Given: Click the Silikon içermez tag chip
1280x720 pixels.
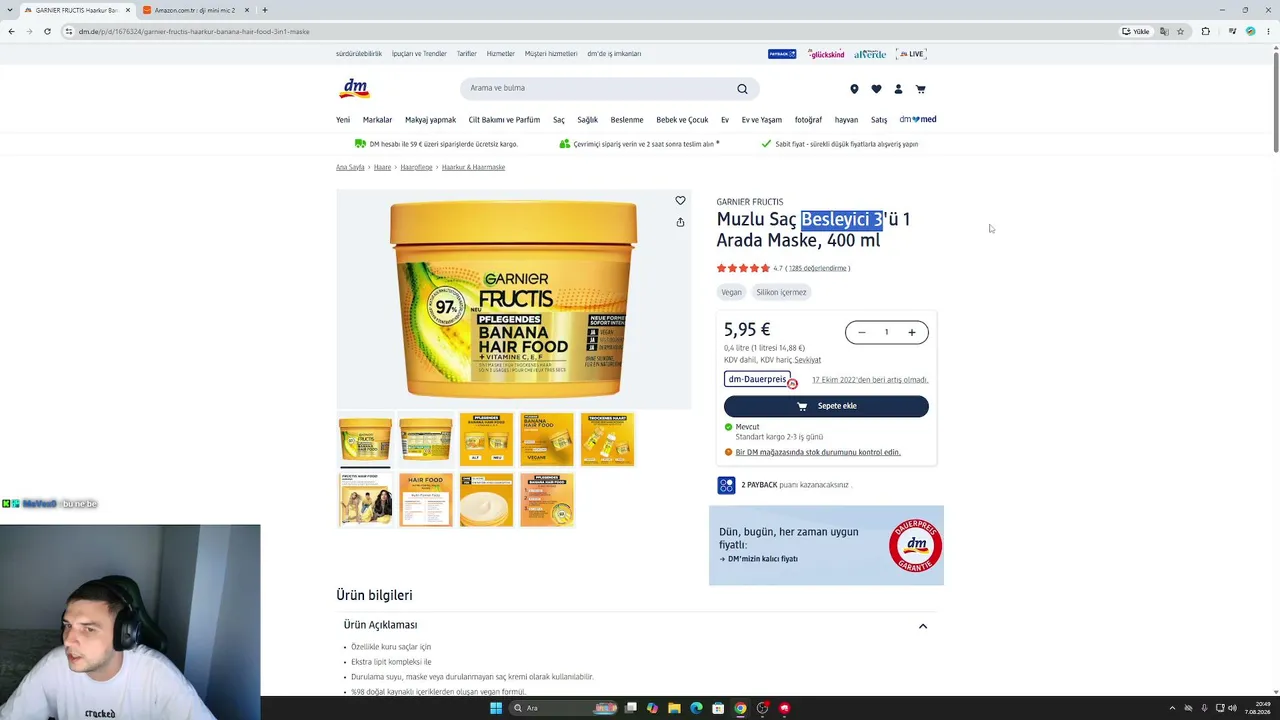Looking at the screenshot, I should click(781, 292).
